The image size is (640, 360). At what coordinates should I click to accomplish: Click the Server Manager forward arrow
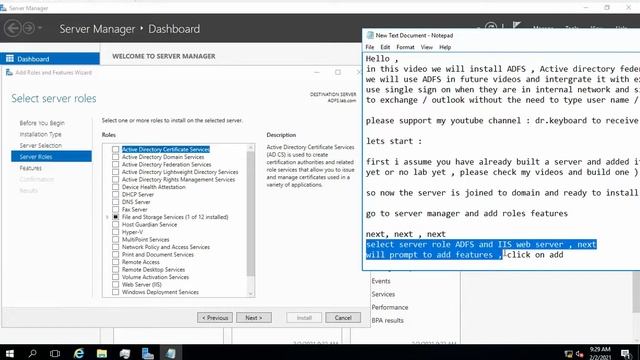[x=29, y=29]
